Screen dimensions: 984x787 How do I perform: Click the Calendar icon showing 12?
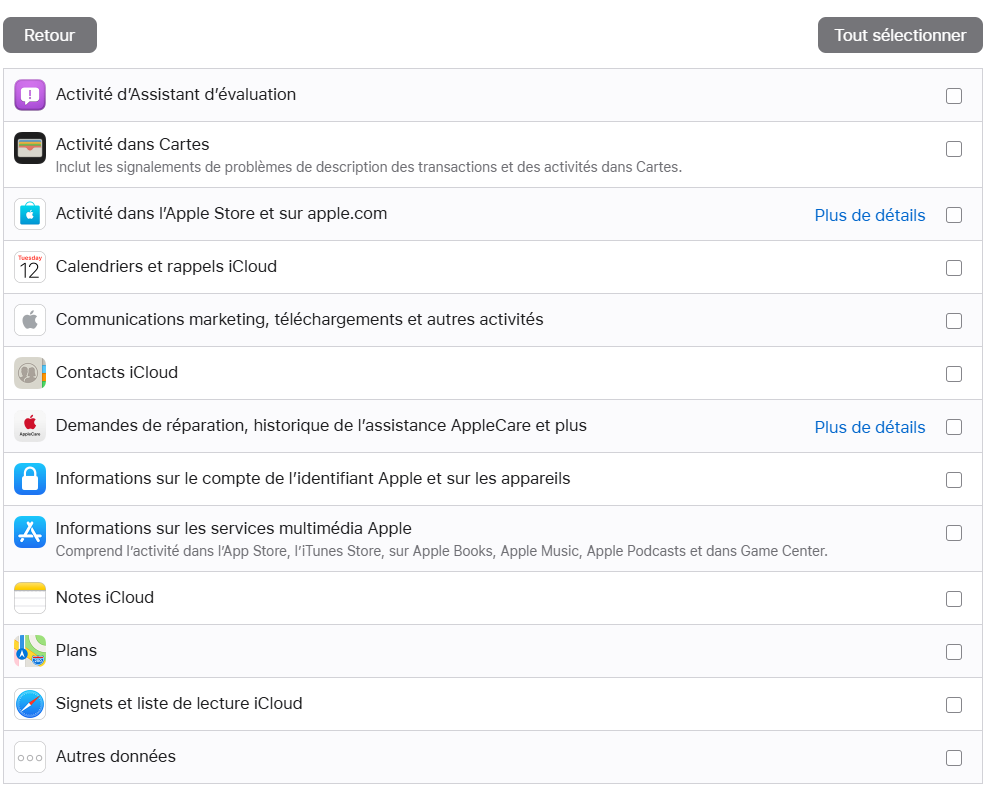coord(30,267)
